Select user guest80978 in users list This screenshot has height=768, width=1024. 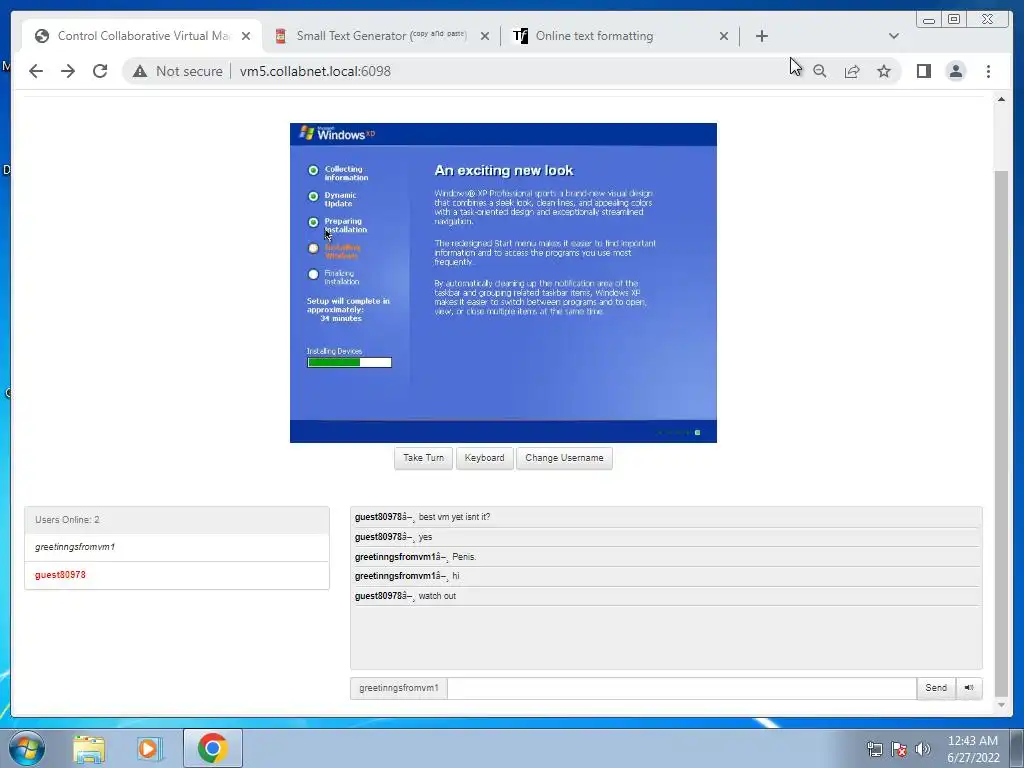(x=177, y=575)
